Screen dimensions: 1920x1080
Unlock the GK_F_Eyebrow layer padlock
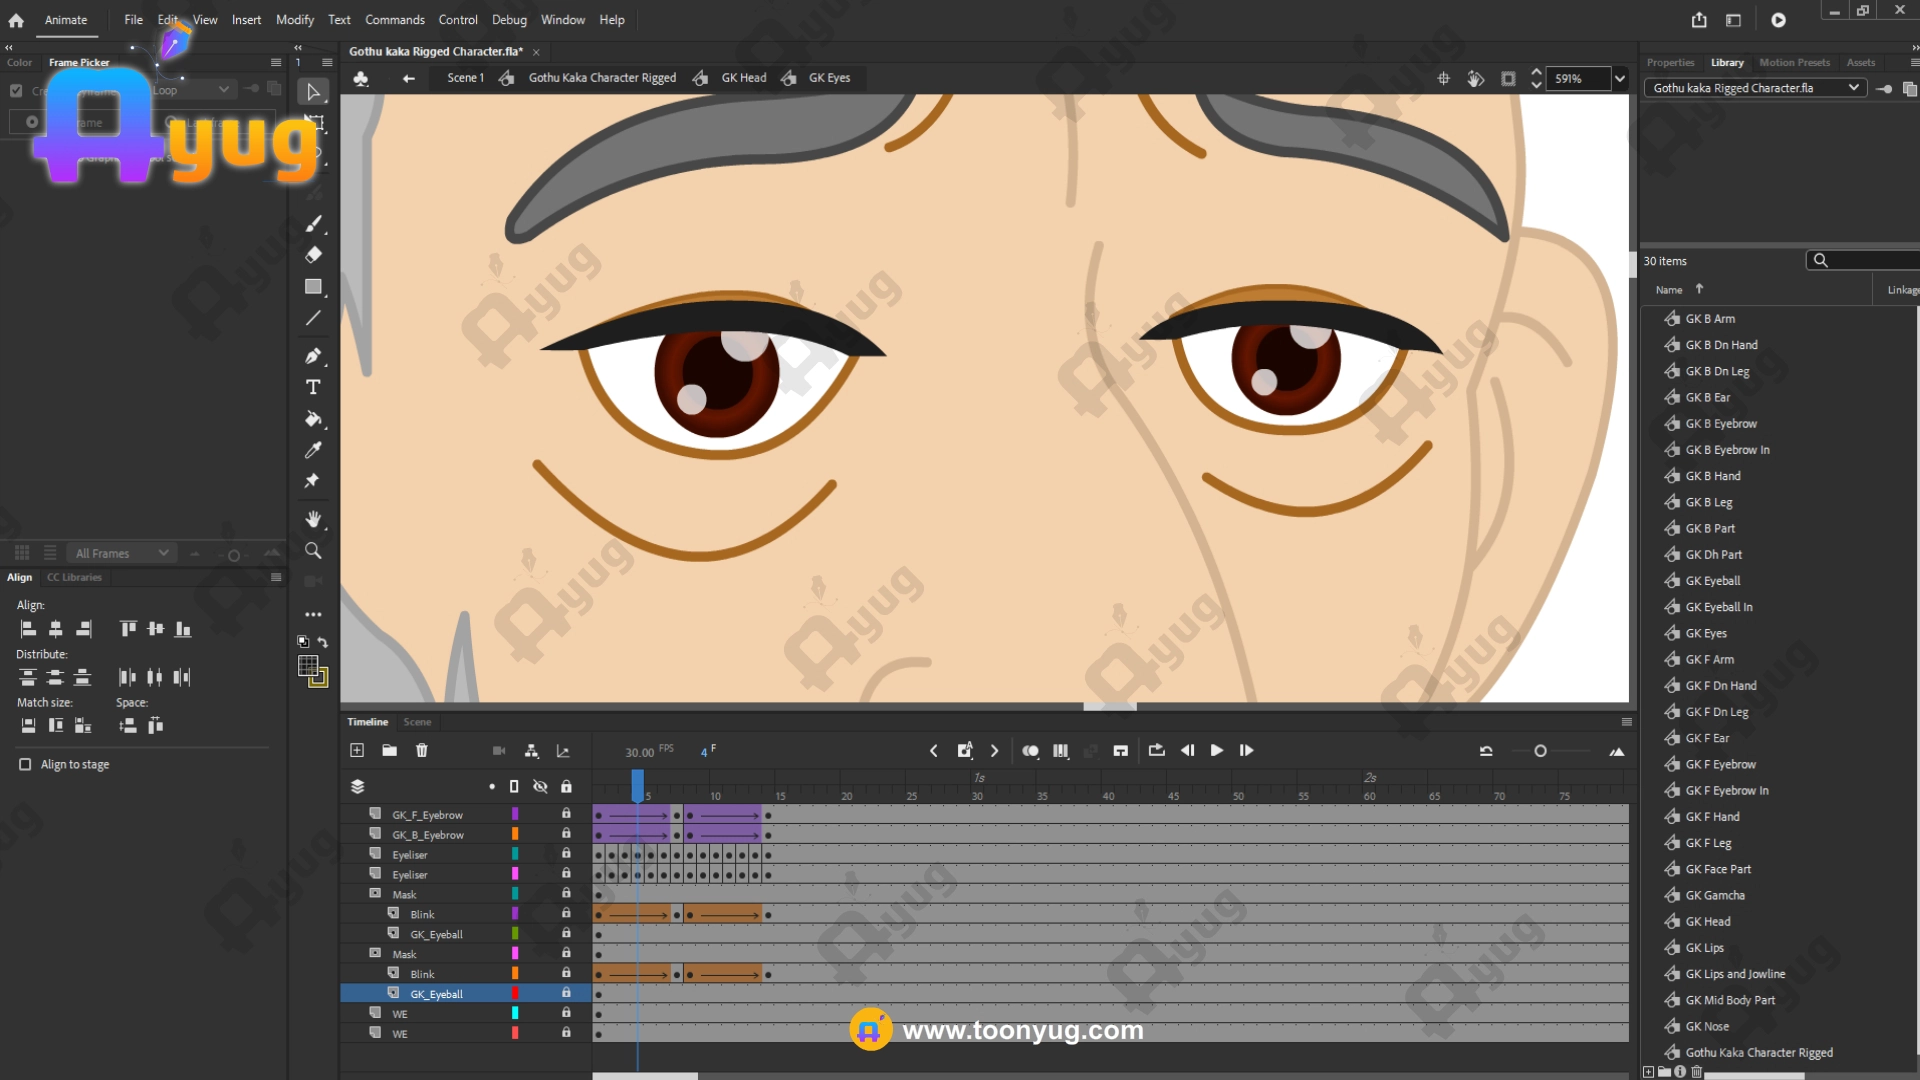[x=566, y=814]
